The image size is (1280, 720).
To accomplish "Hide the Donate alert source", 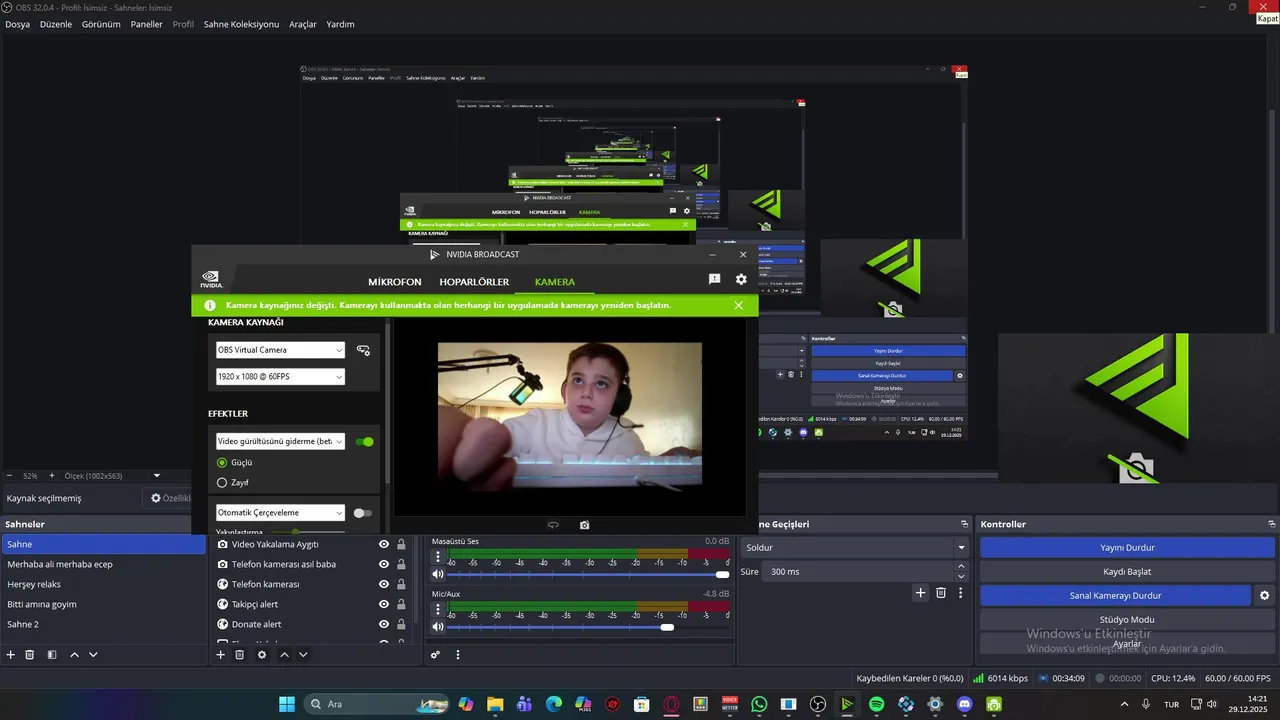I will tap(383, 624).
